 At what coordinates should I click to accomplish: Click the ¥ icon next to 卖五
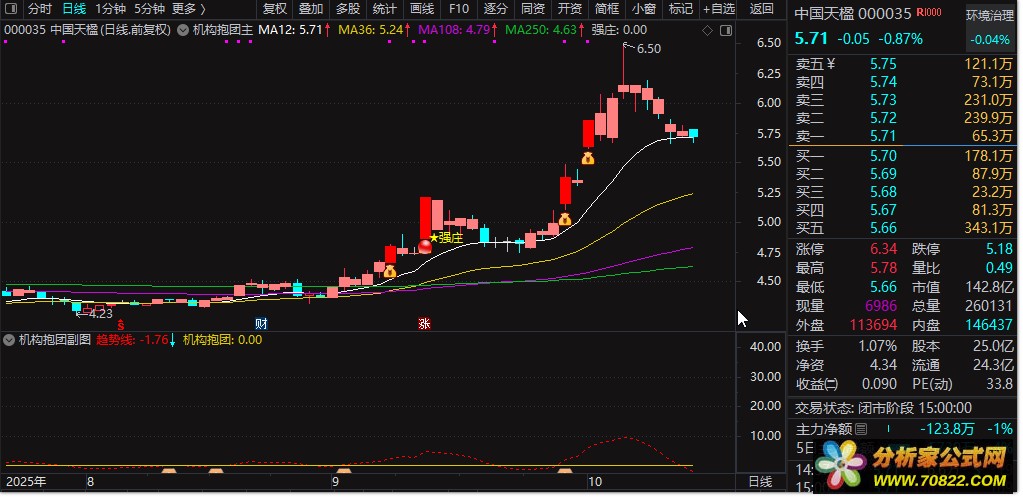pyautogui.click(x=831, y=64)
